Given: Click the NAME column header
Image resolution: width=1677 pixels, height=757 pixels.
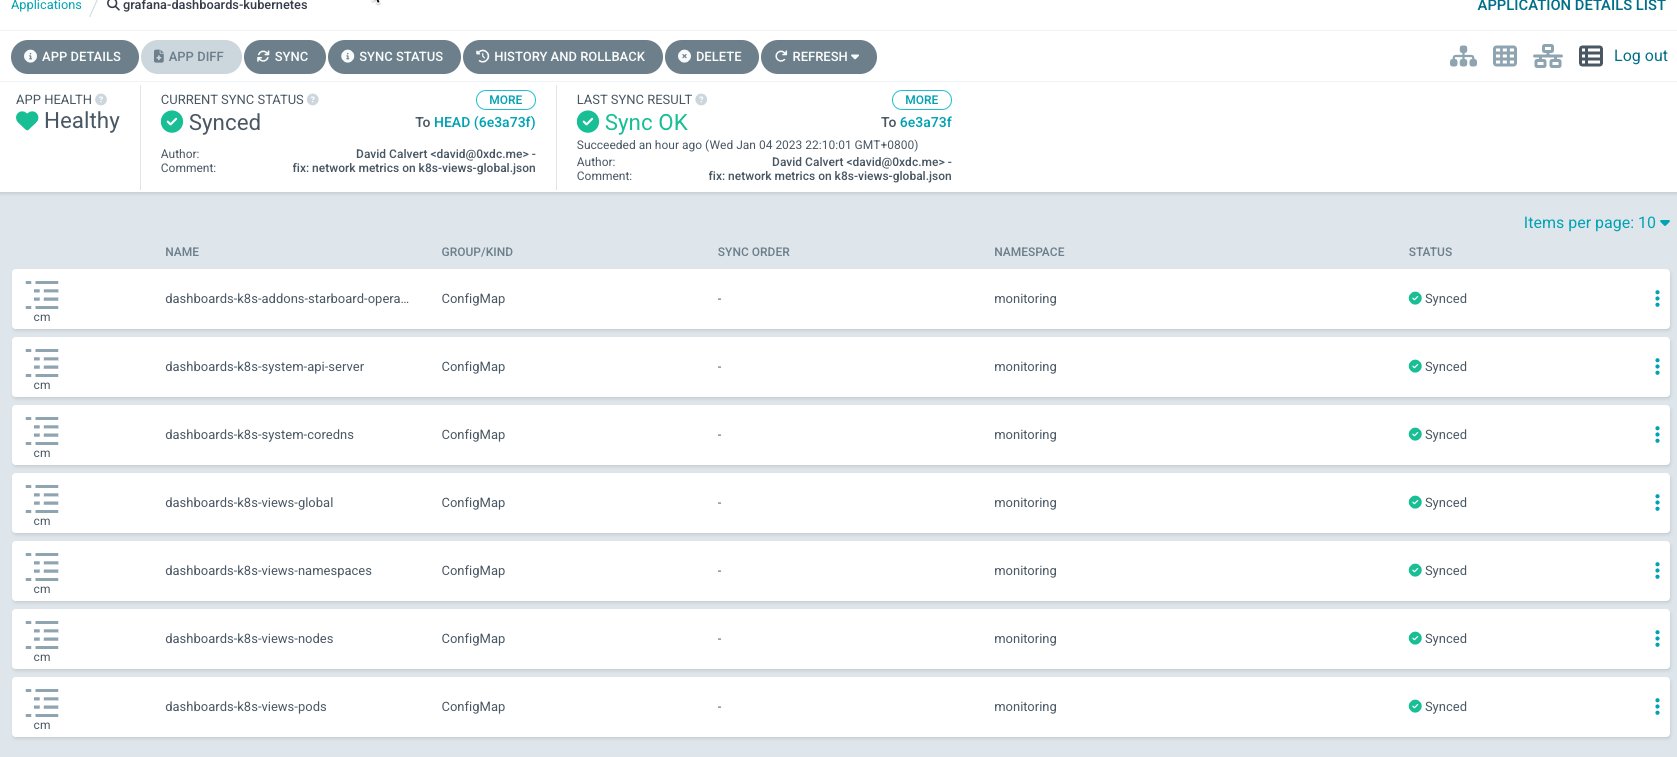Looking at the screenshot, I should point(182,252).
